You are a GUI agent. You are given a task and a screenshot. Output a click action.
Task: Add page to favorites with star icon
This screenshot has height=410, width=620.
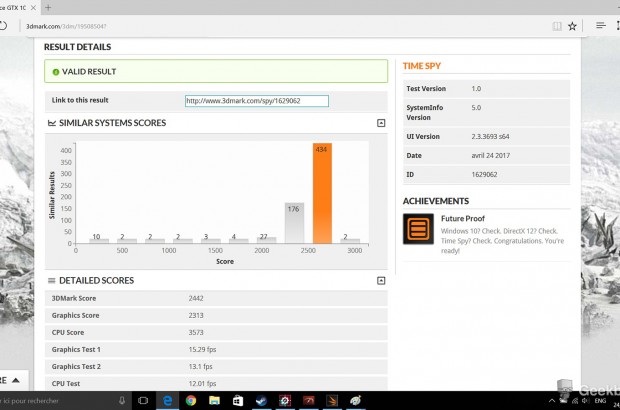[x=571, y=26]
